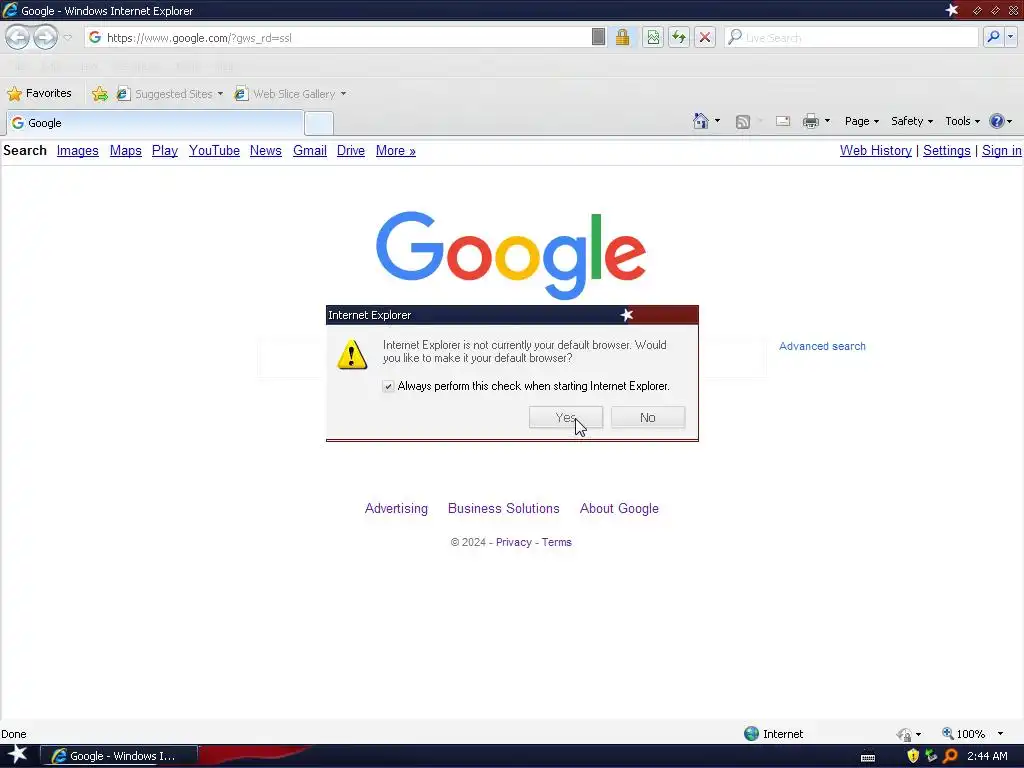Open Web Slice Gallery on the favorites bar

click(291, 94)
